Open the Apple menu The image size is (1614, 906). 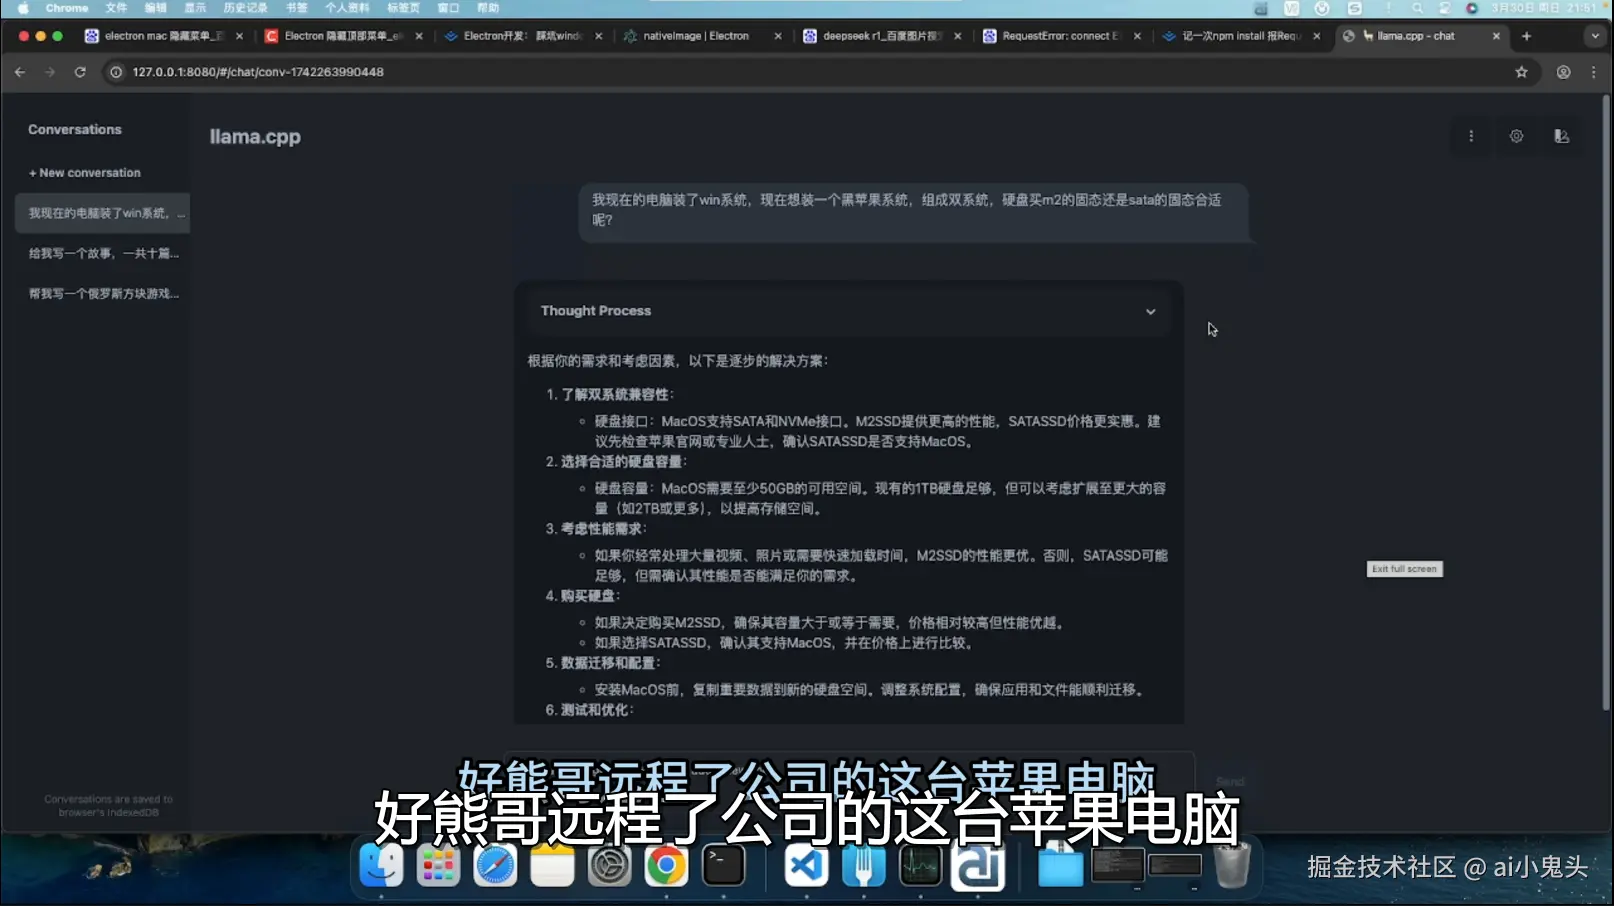pyautogui.click(x=22, y=8)
